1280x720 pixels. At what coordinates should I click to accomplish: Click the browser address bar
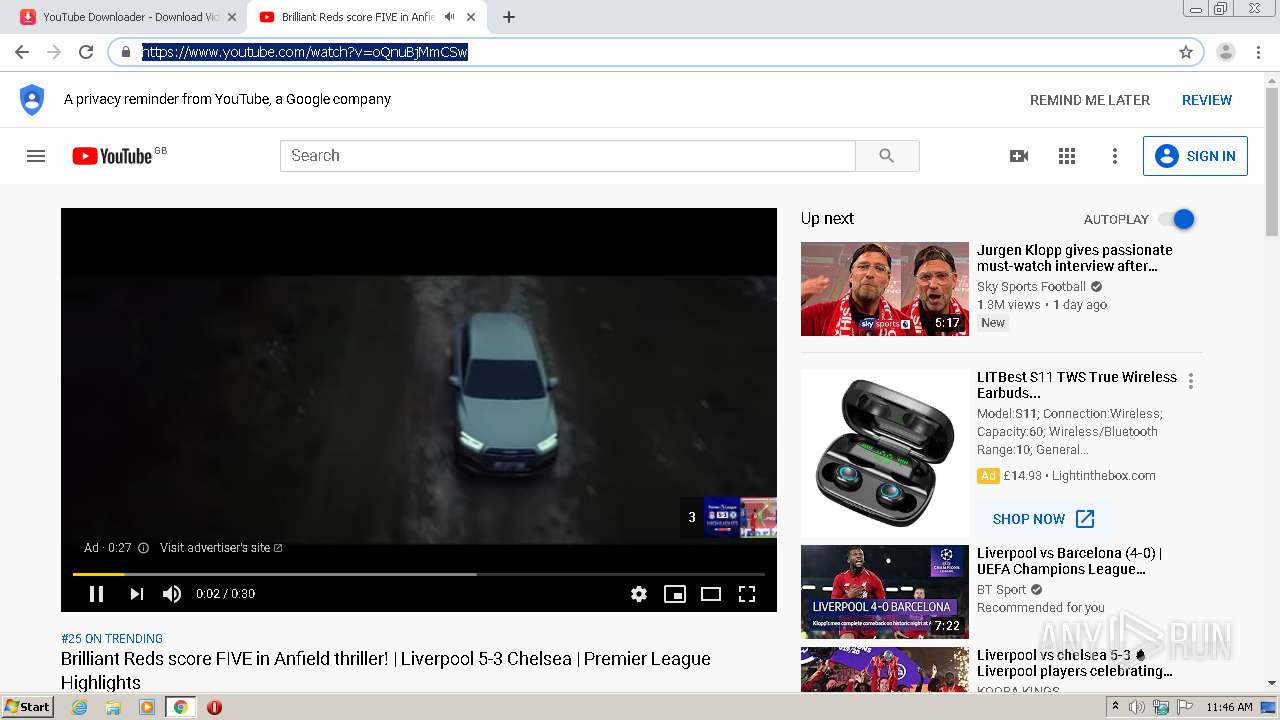656,52
